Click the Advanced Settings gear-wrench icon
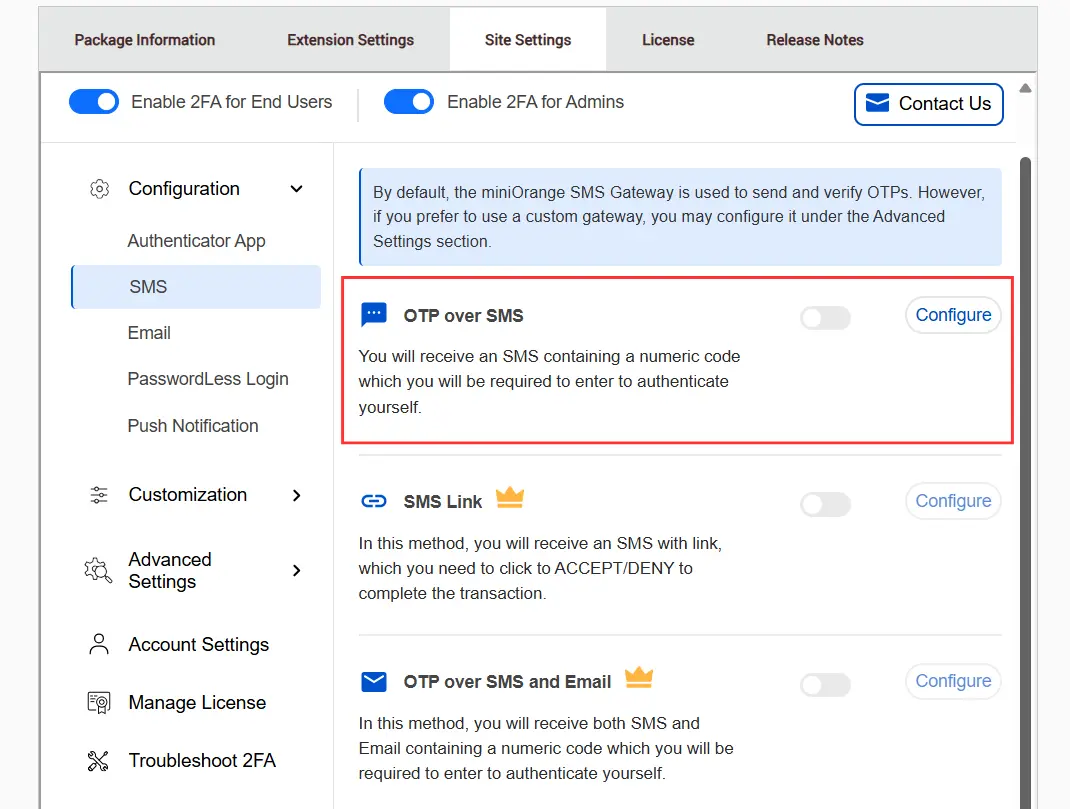This screenshot has height=809, width=1070. point(98,570)
